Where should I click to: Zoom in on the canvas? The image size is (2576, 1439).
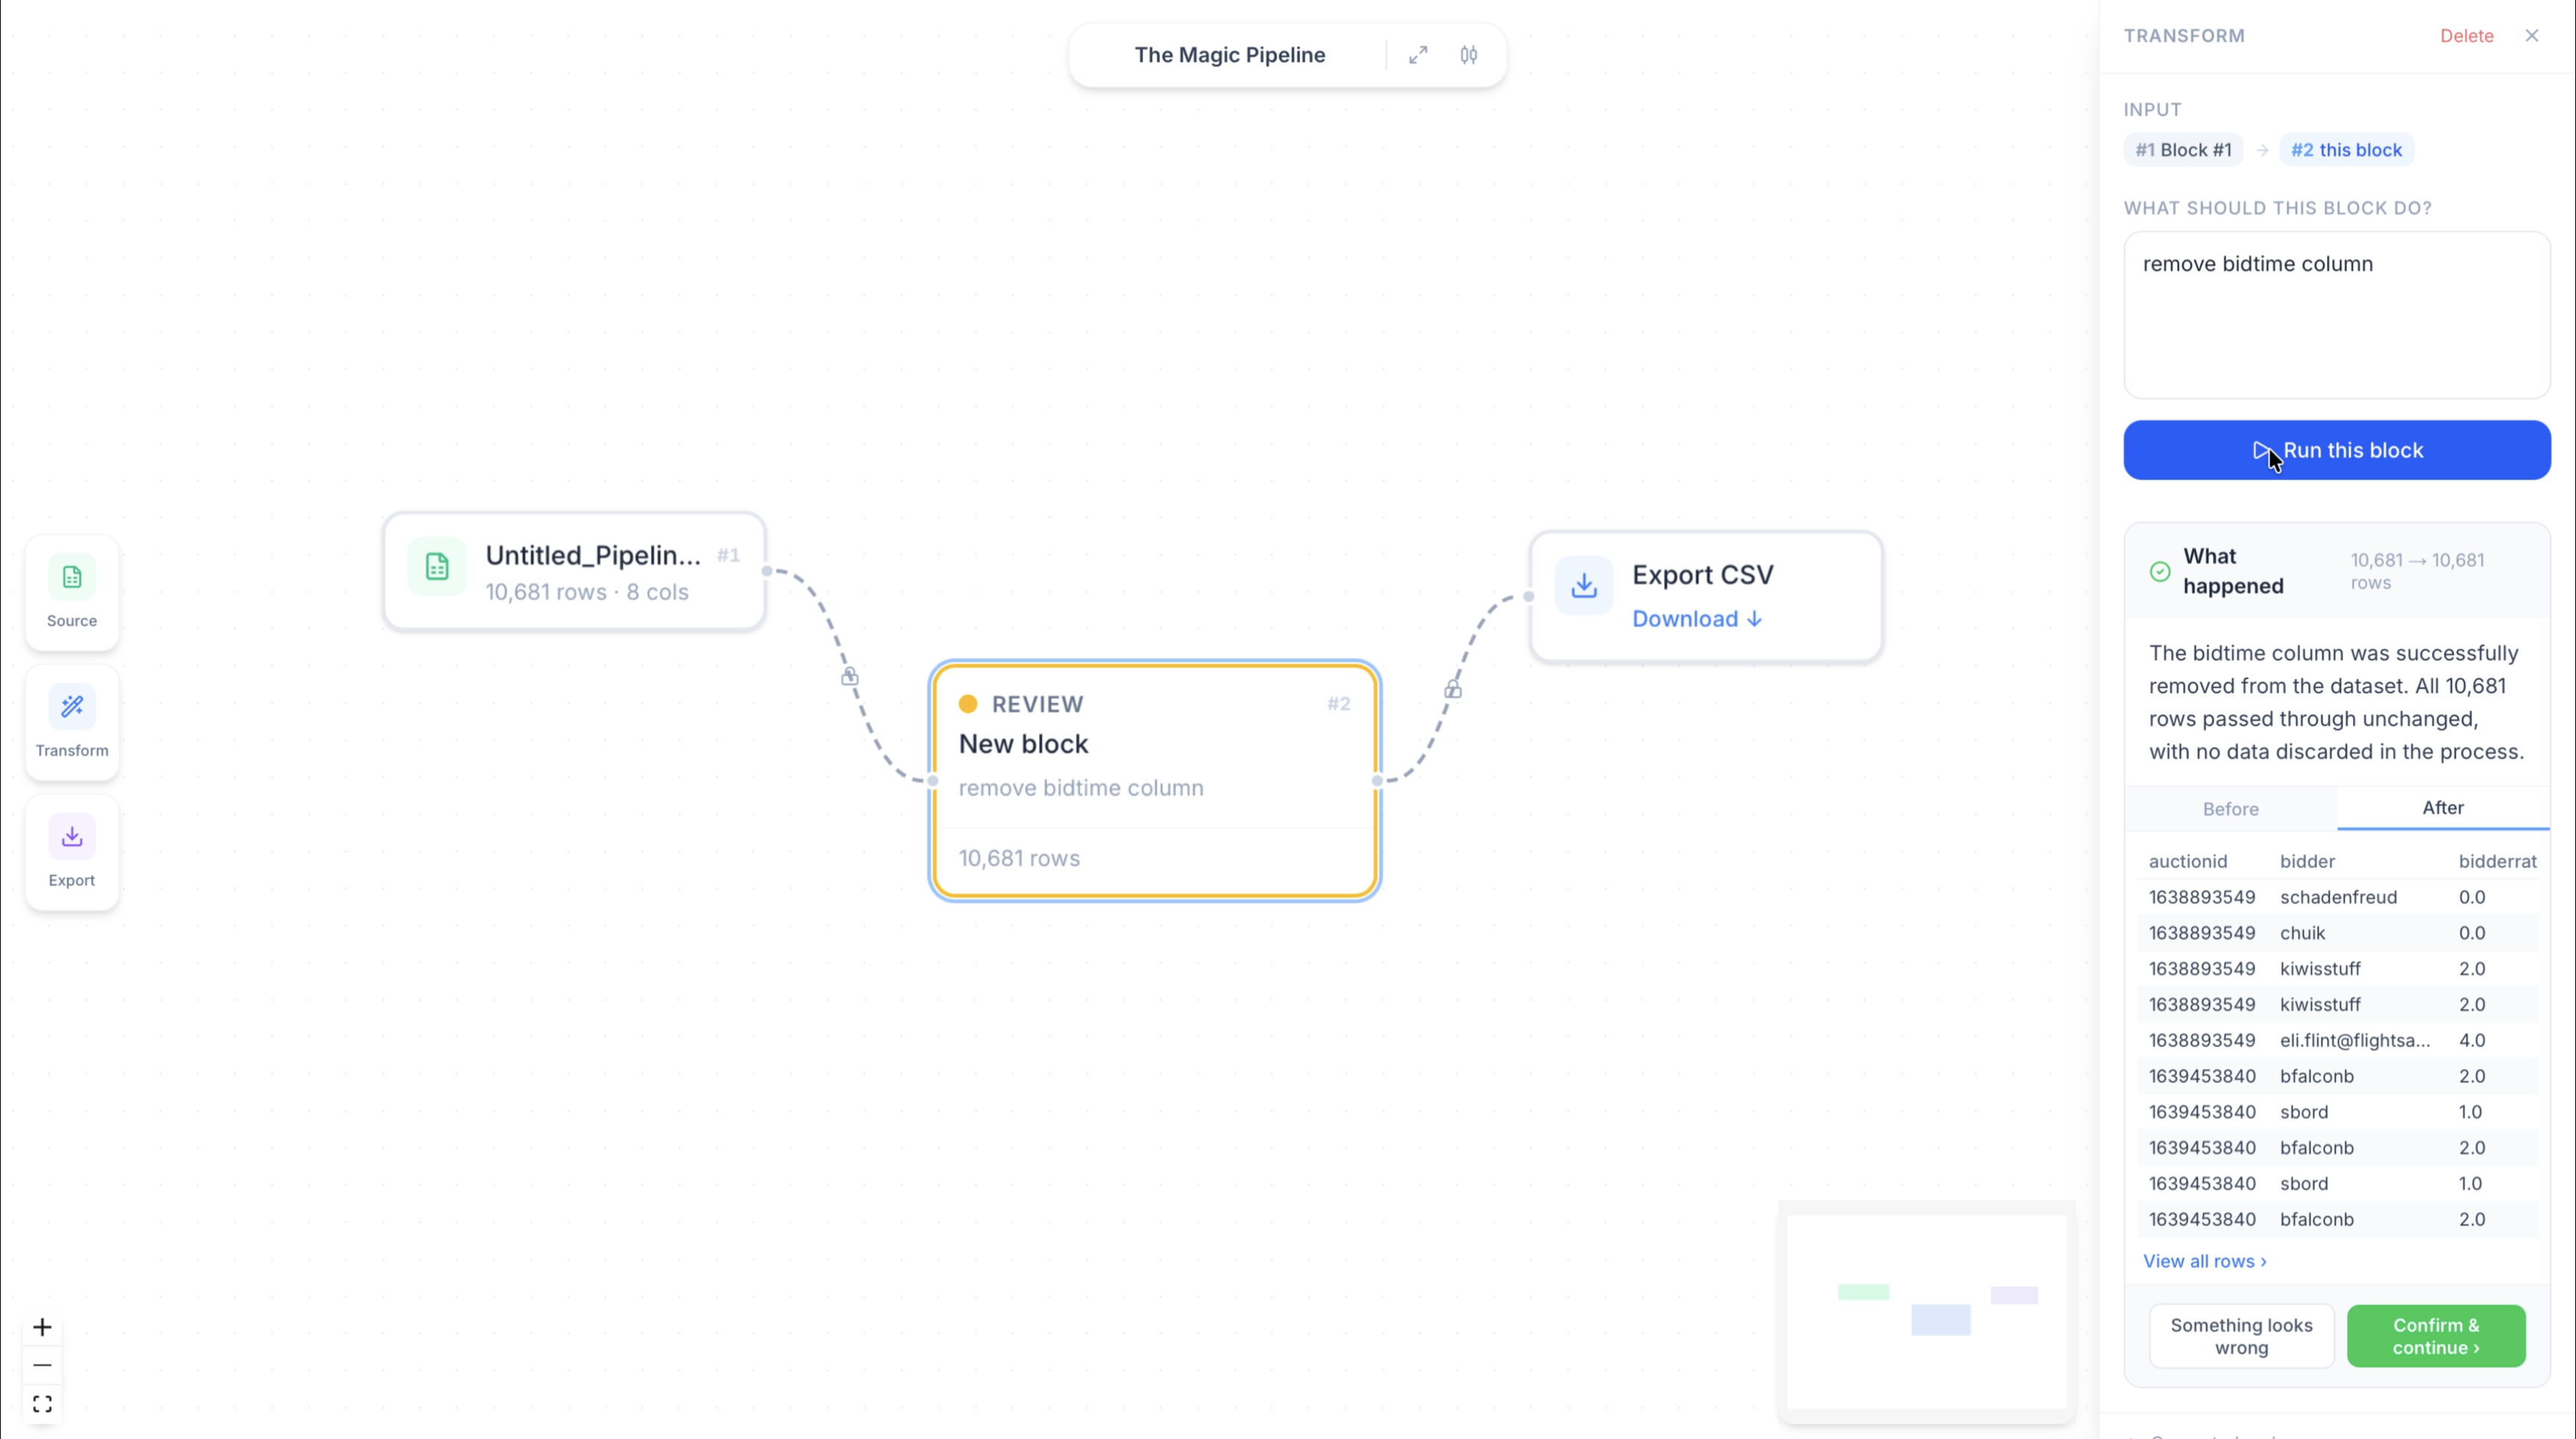click(42, 1327)
